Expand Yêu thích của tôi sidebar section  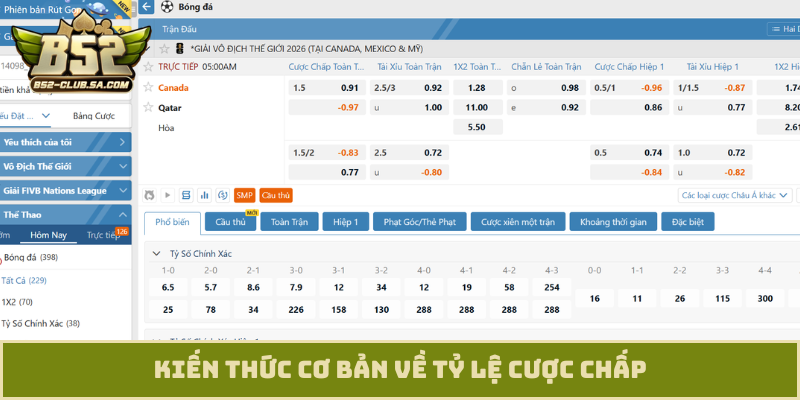65,142
